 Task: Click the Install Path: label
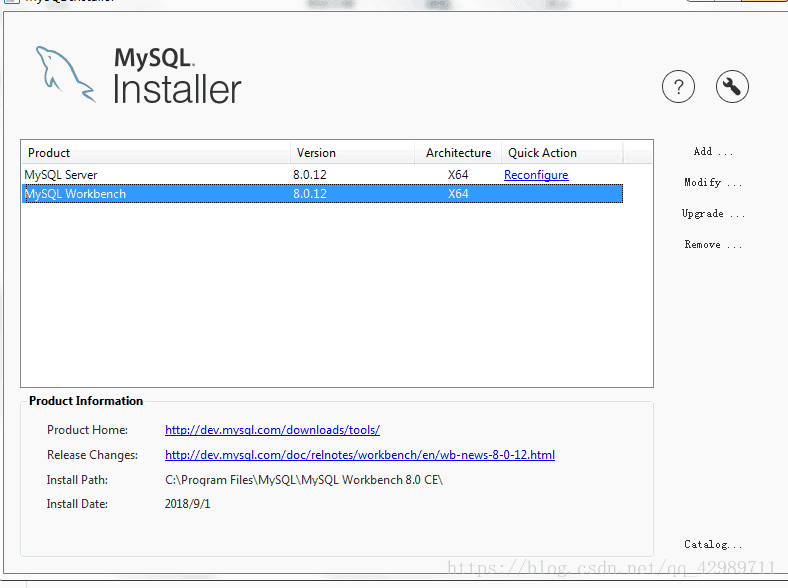77,480
